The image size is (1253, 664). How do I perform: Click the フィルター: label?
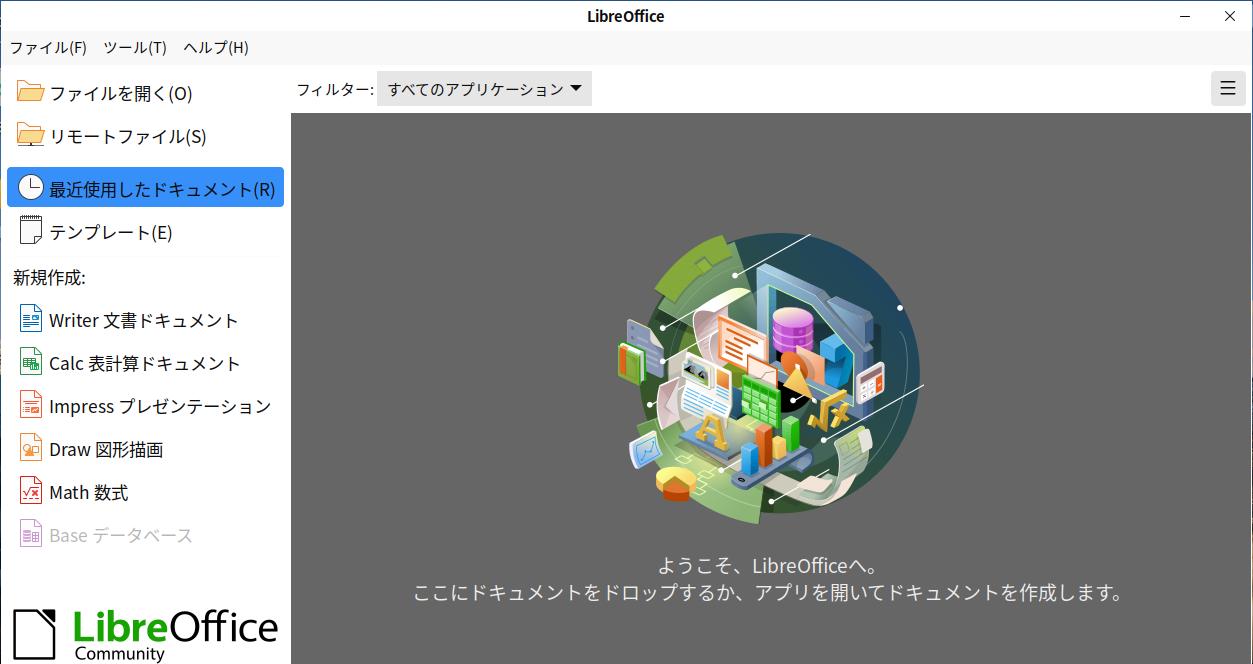334,89
